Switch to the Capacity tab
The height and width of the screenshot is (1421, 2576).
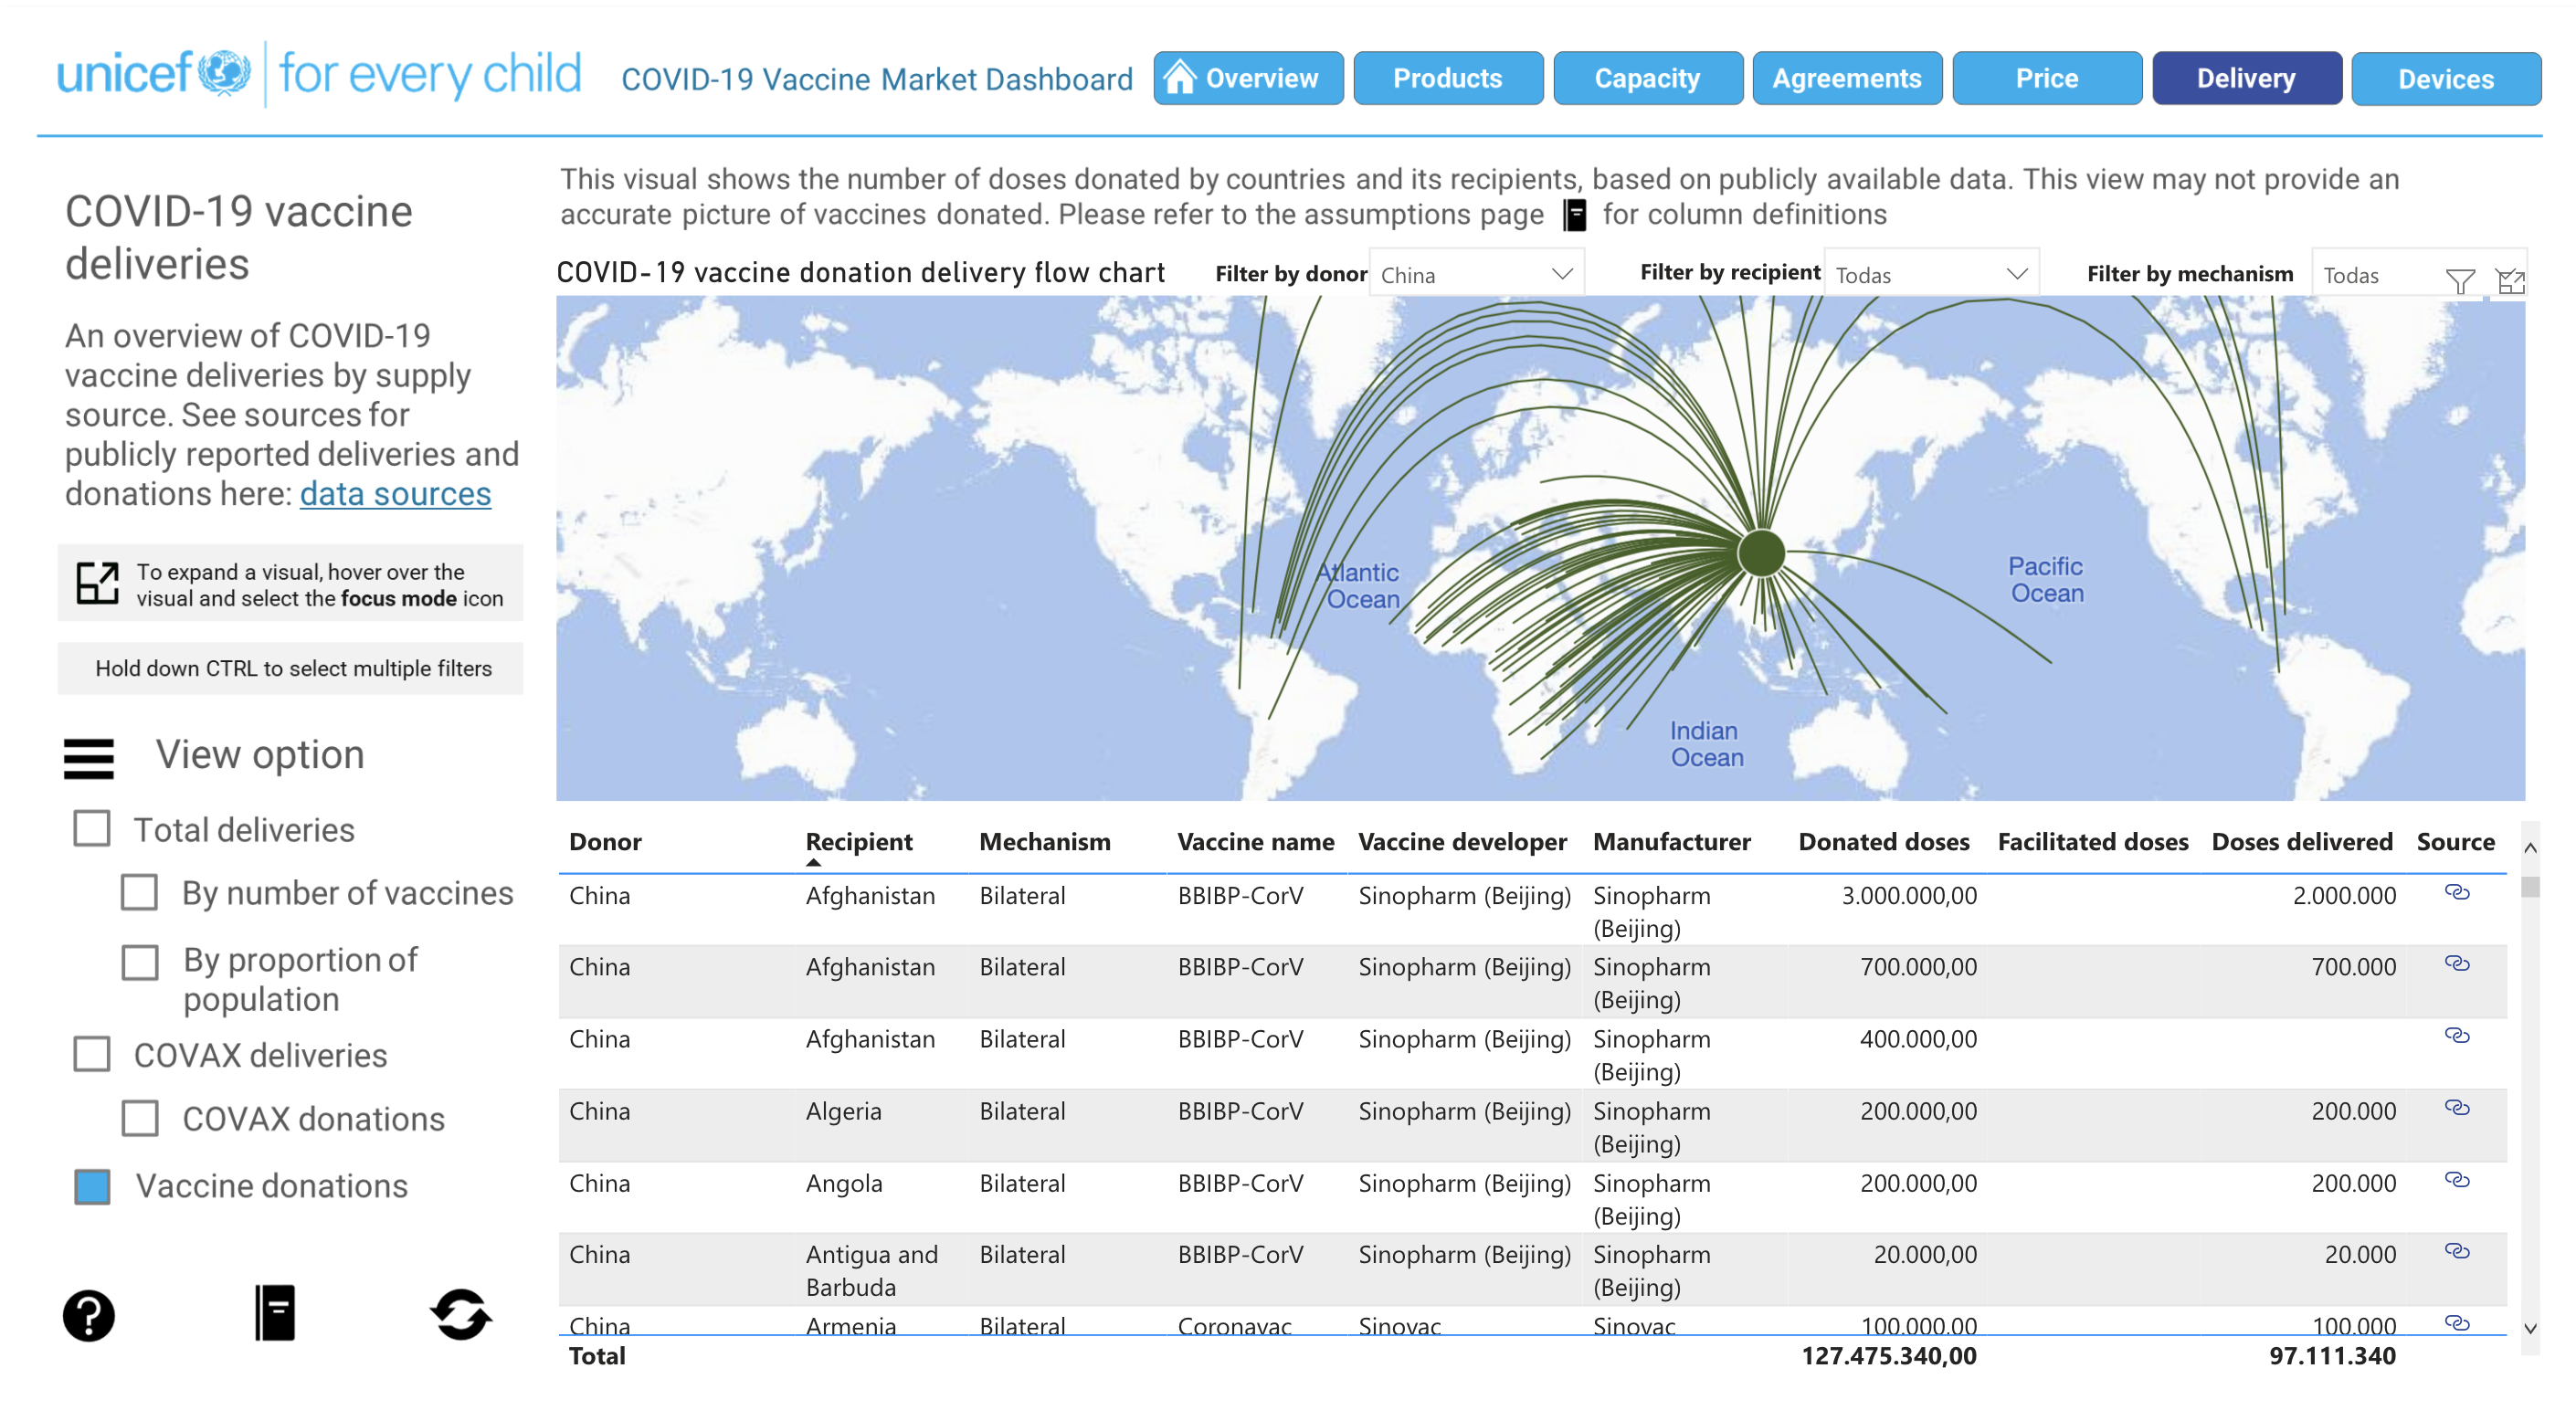1647,78
